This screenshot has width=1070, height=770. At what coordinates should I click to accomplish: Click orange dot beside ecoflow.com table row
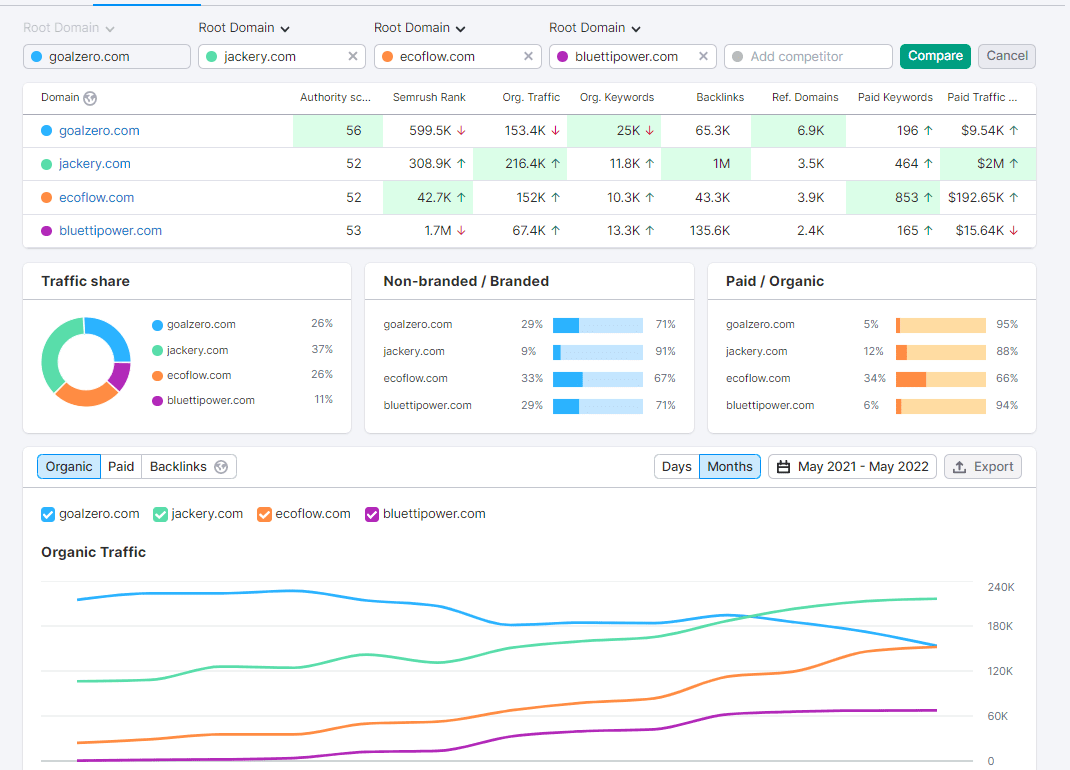coord(46,197)
